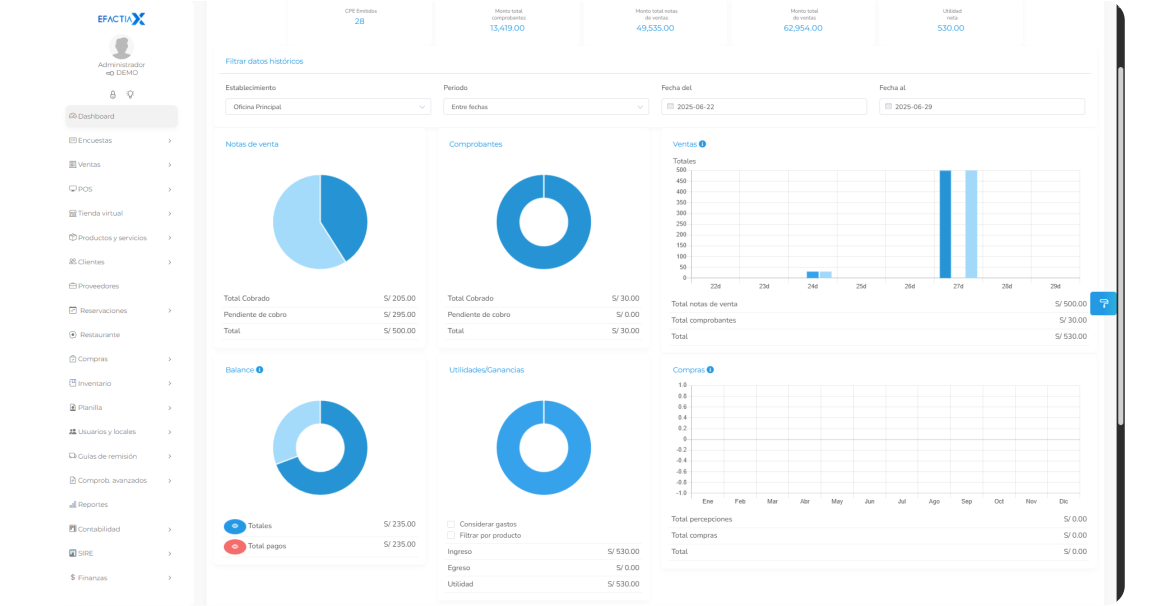Click the Encuestas sidebar icon
The width and height of the screenshot is (1175, 606).
(x=73, y=140)
